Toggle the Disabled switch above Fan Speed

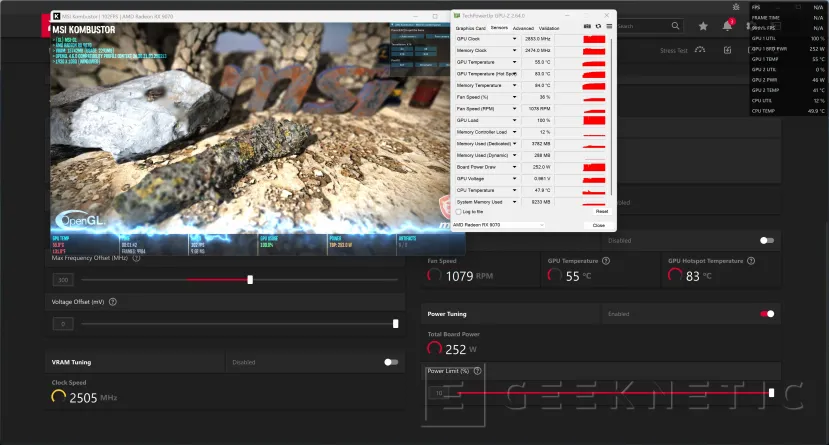(x=767, y=240)
